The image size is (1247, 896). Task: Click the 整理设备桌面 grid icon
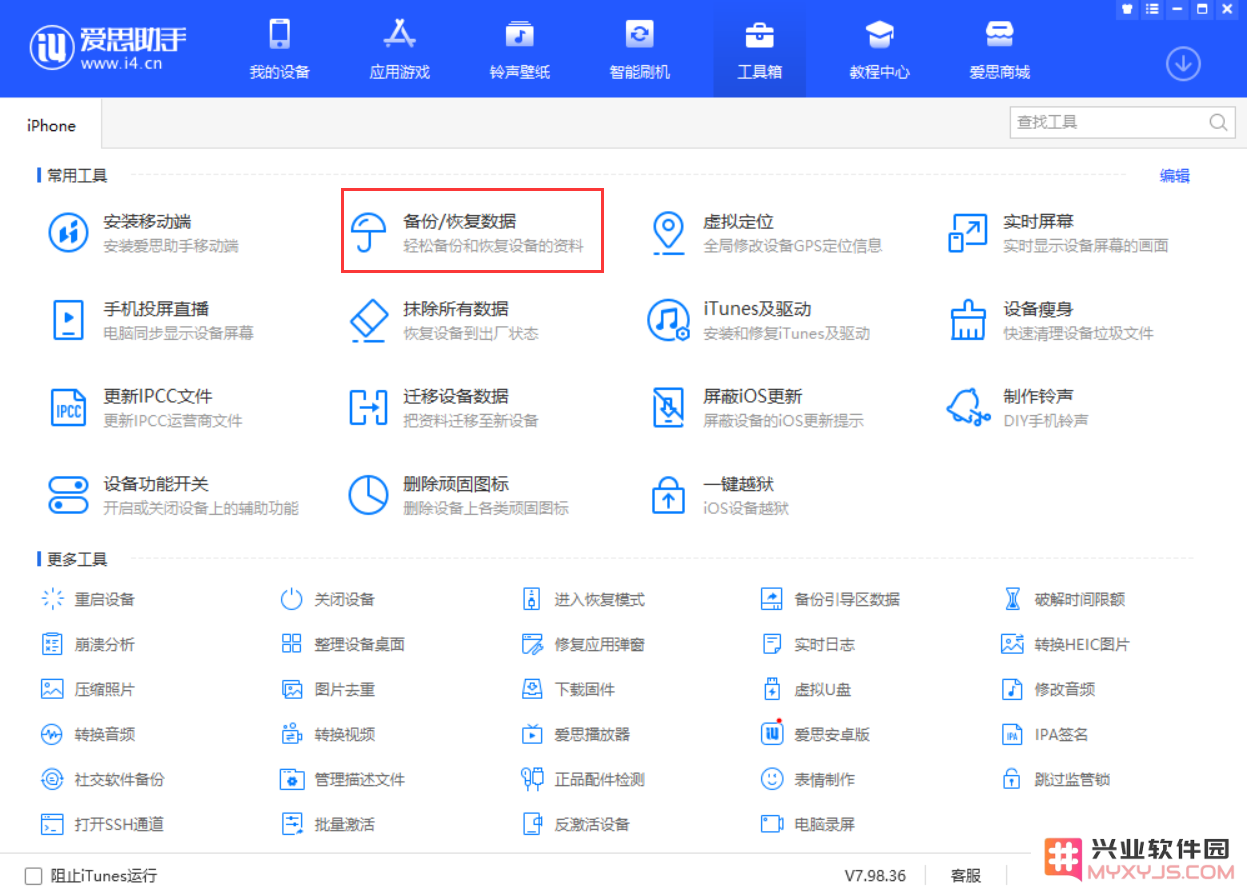coord(291,644)
